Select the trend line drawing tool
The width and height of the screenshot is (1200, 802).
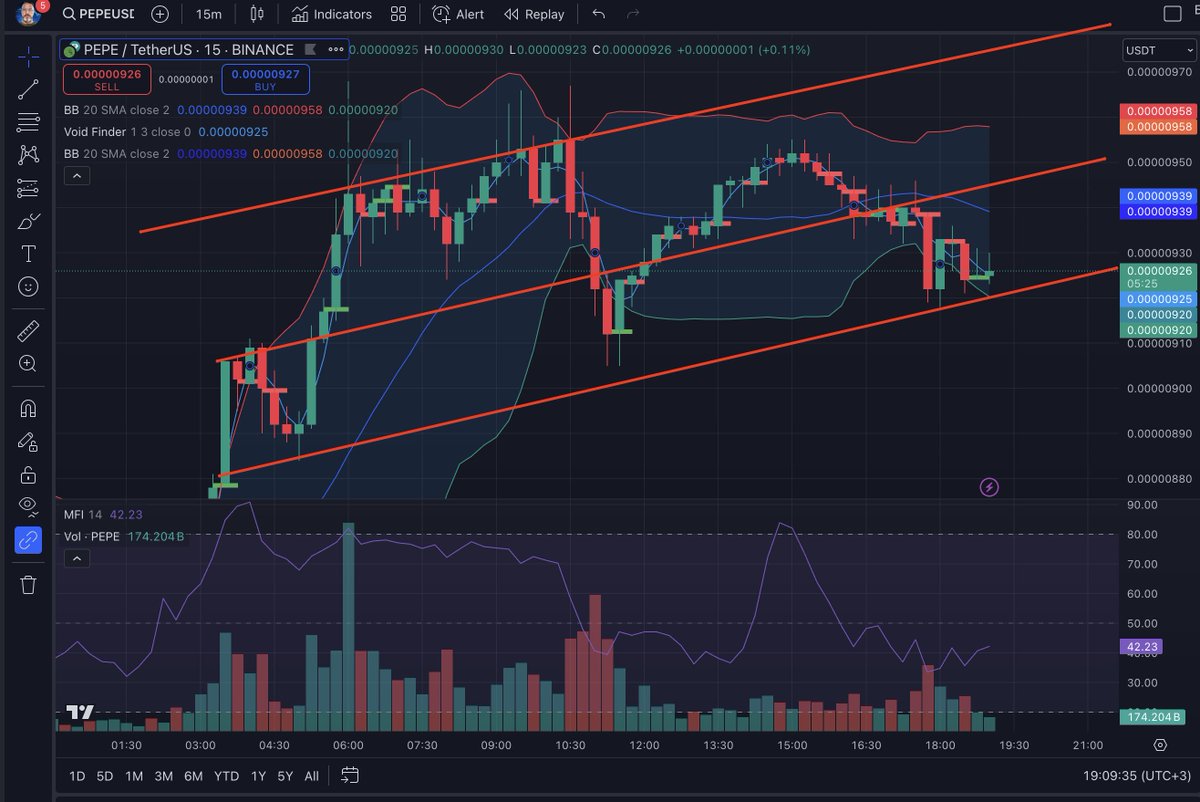coord(28,89)
